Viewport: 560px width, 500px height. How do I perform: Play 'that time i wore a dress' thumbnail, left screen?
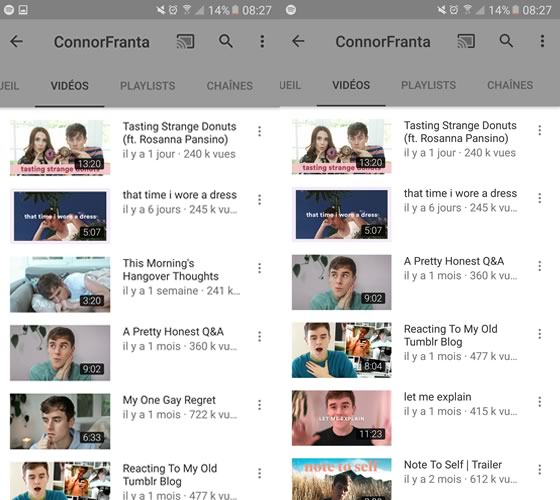[x=60, y=216]
